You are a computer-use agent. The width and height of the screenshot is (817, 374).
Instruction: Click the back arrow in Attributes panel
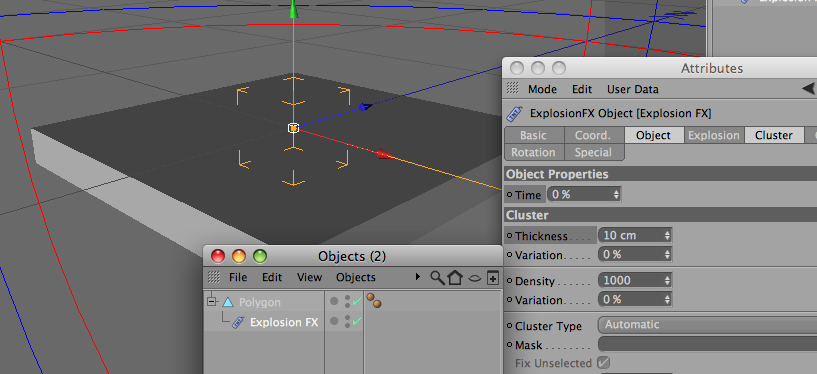coord(808,89)
